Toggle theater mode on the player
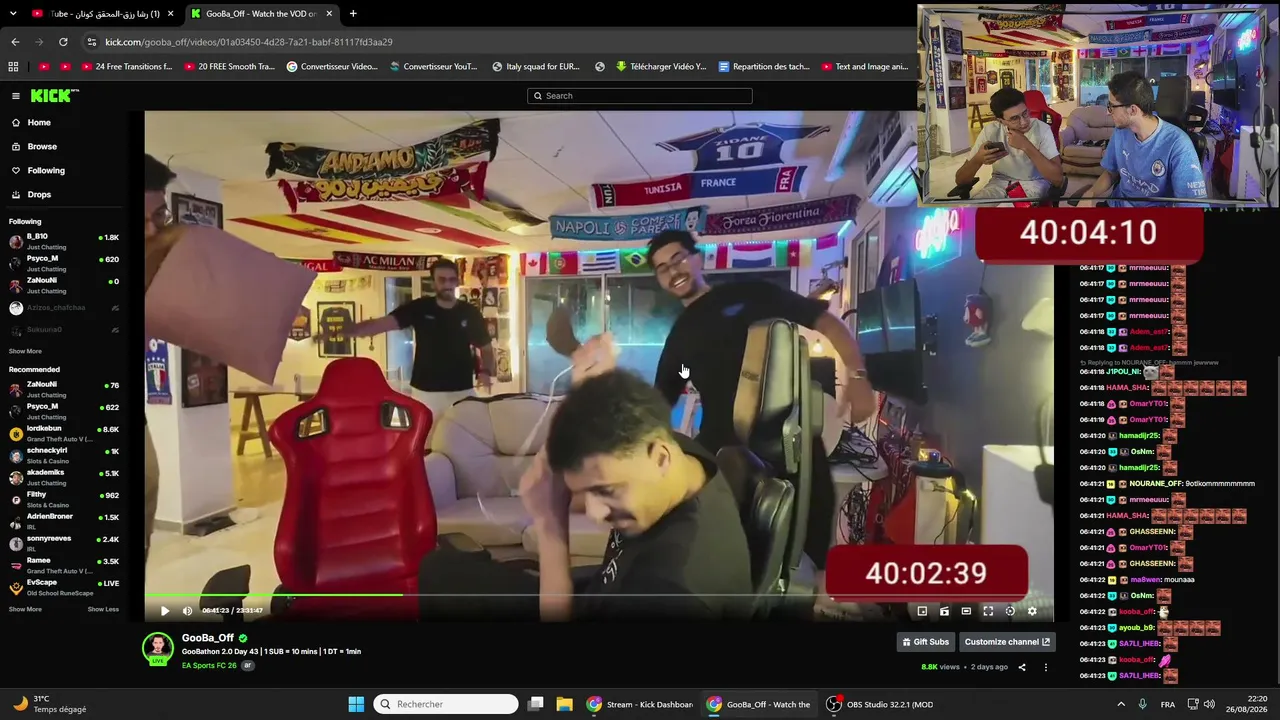Viewport: 1280px width, 720px height. click(966, 611)
